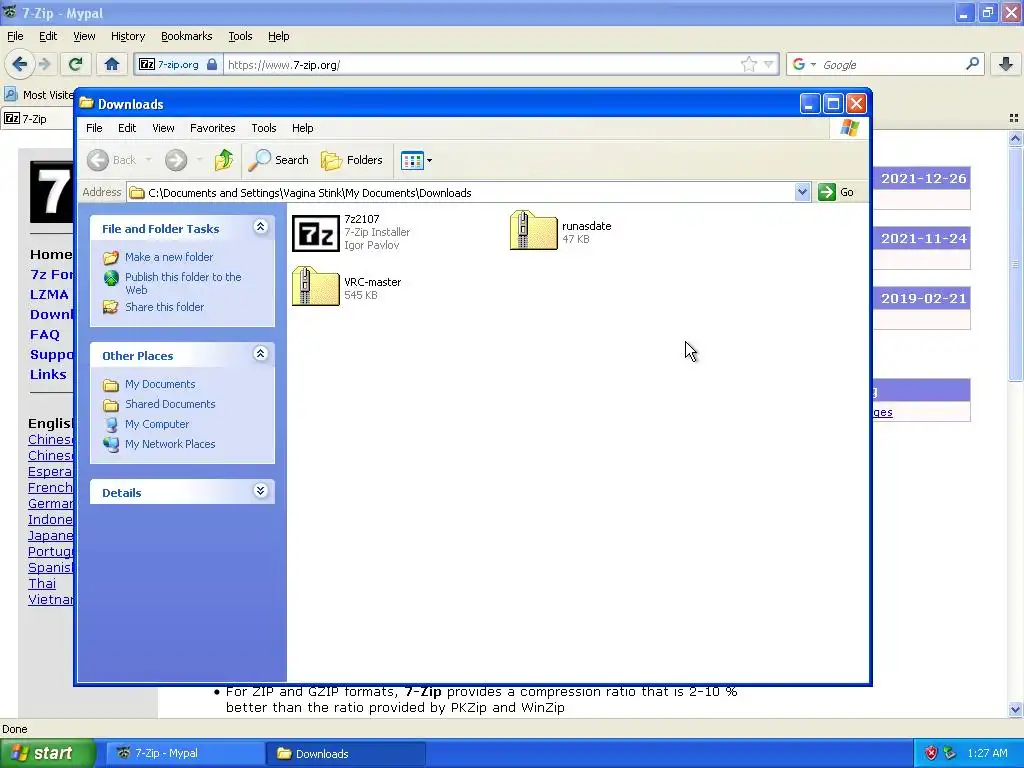
Task: Click the Explorer address path field
Action: pyautogui.click(x=461, y=193)
